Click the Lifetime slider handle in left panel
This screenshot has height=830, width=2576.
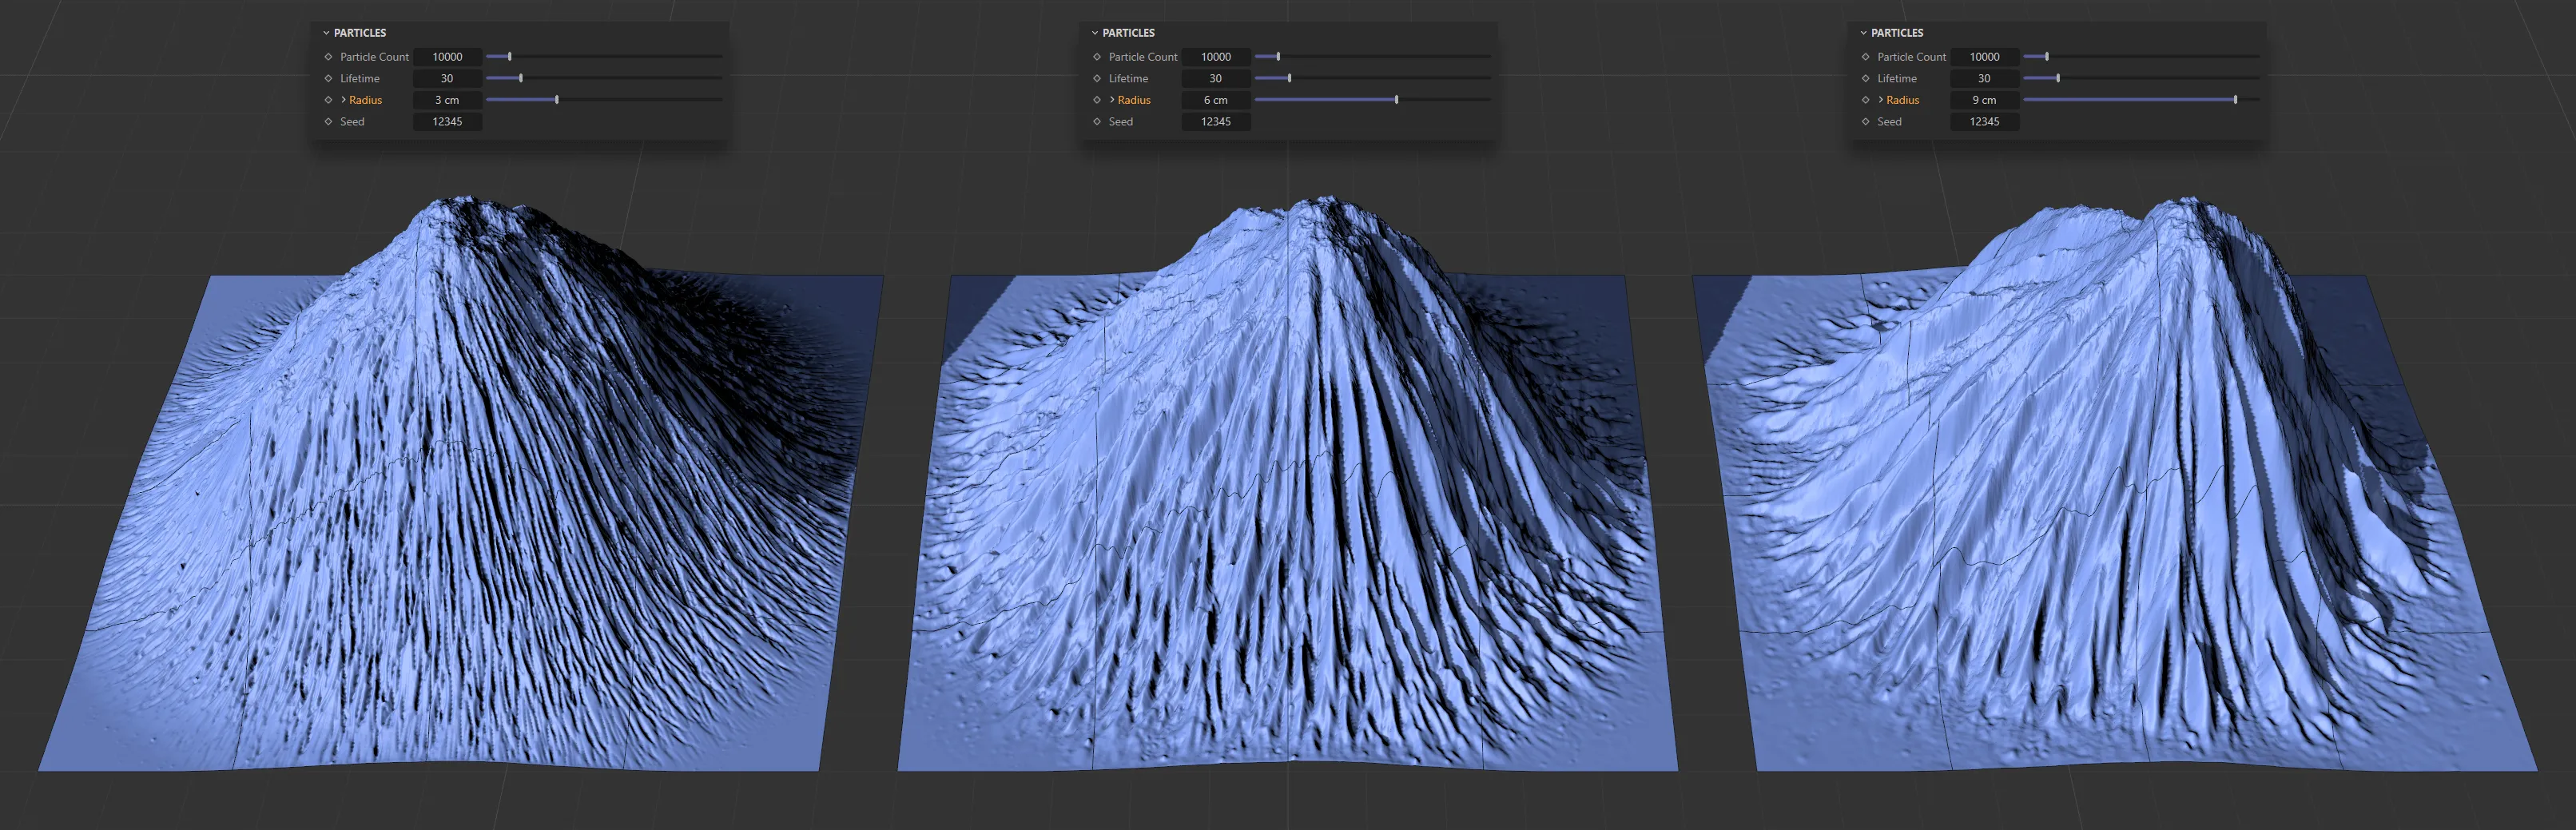tap(521, 78)
